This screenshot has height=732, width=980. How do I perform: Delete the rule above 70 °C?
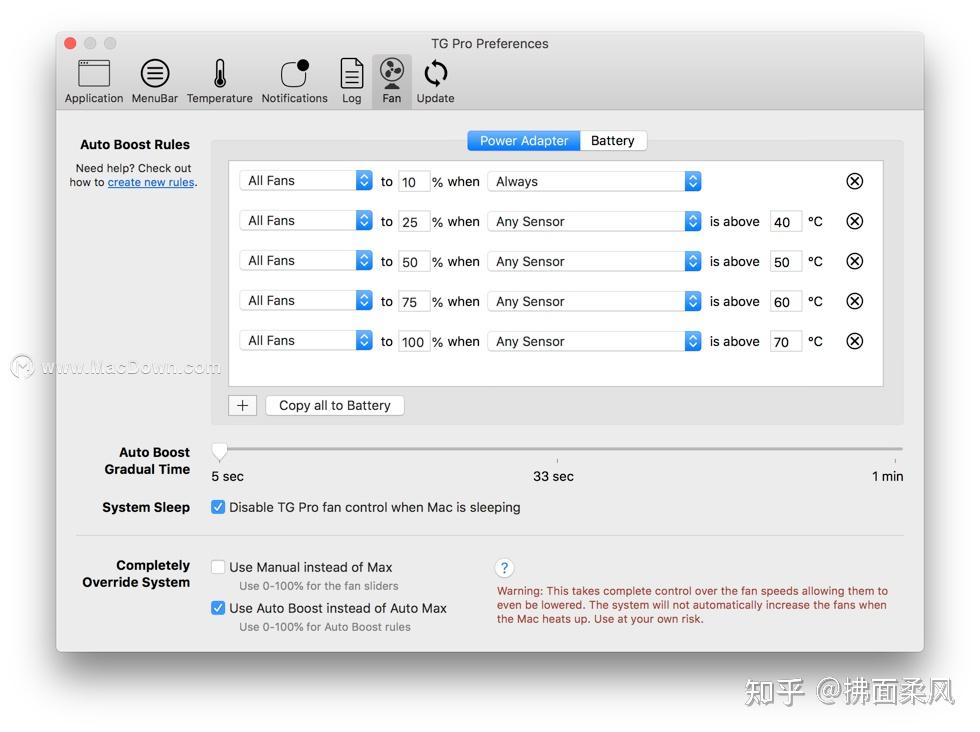pyautogui.click(x=854, y=341)
